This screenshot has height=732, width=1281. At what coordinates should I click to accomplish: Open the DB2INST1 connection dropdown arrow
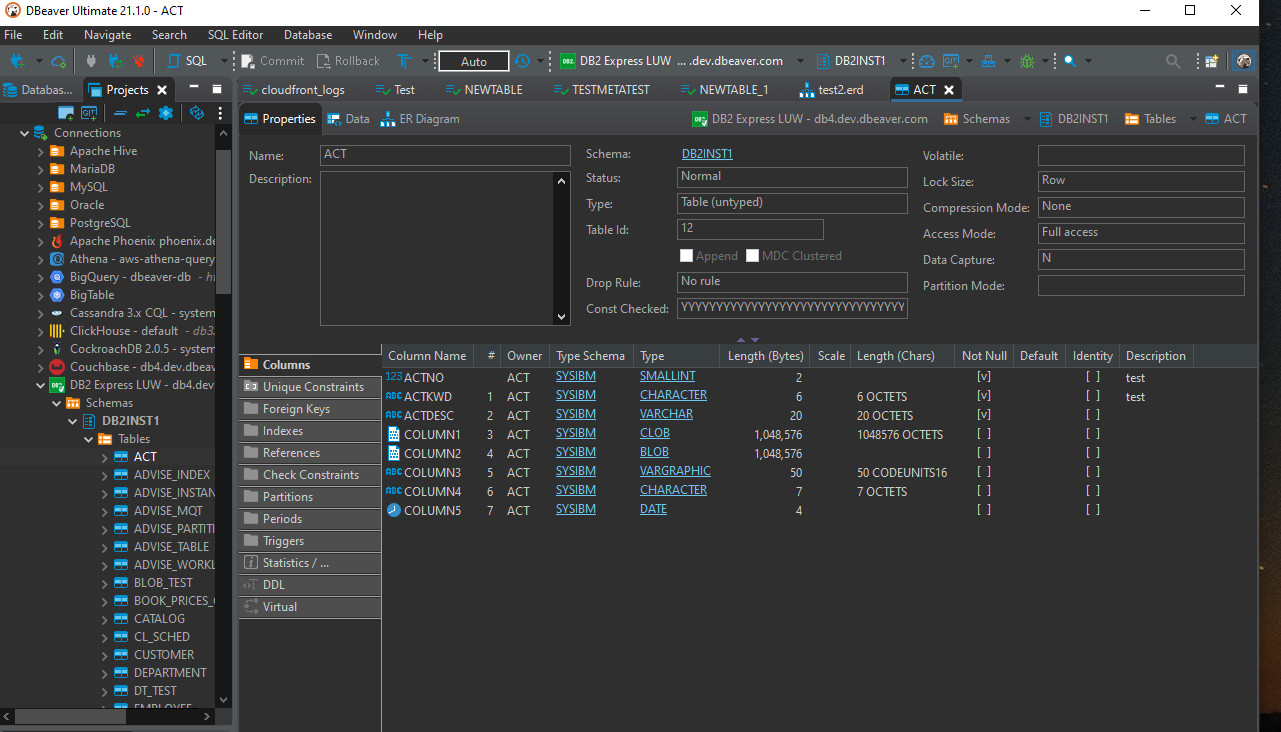(904, 60)
